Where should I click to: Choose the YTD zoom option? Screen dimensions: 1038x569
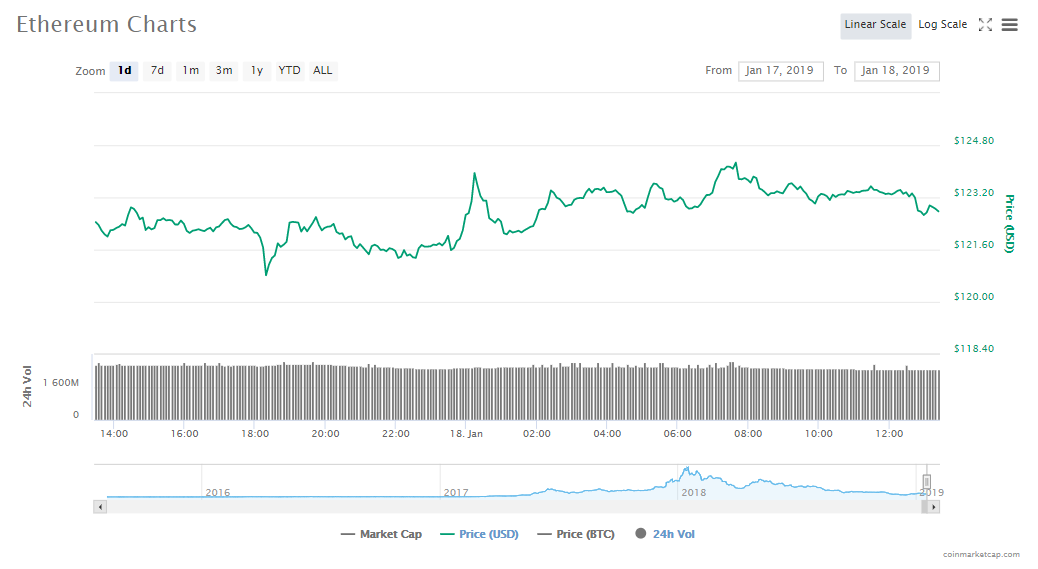pyautogui.click(x=289, y=71)
